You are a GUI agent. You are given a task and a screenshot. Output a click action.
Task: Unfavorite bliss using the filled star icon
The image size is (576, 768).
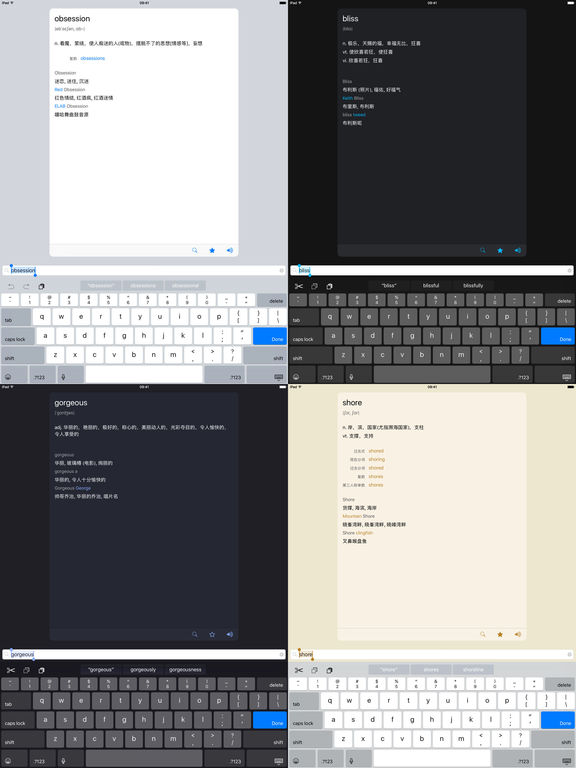(500, 250)
